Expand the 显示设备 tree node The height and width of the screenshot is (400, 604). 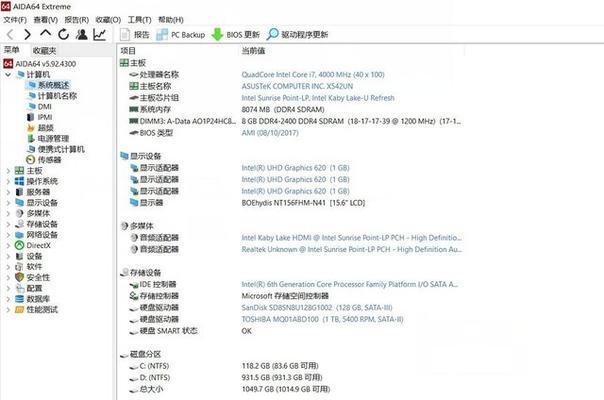tap(8, 203)
